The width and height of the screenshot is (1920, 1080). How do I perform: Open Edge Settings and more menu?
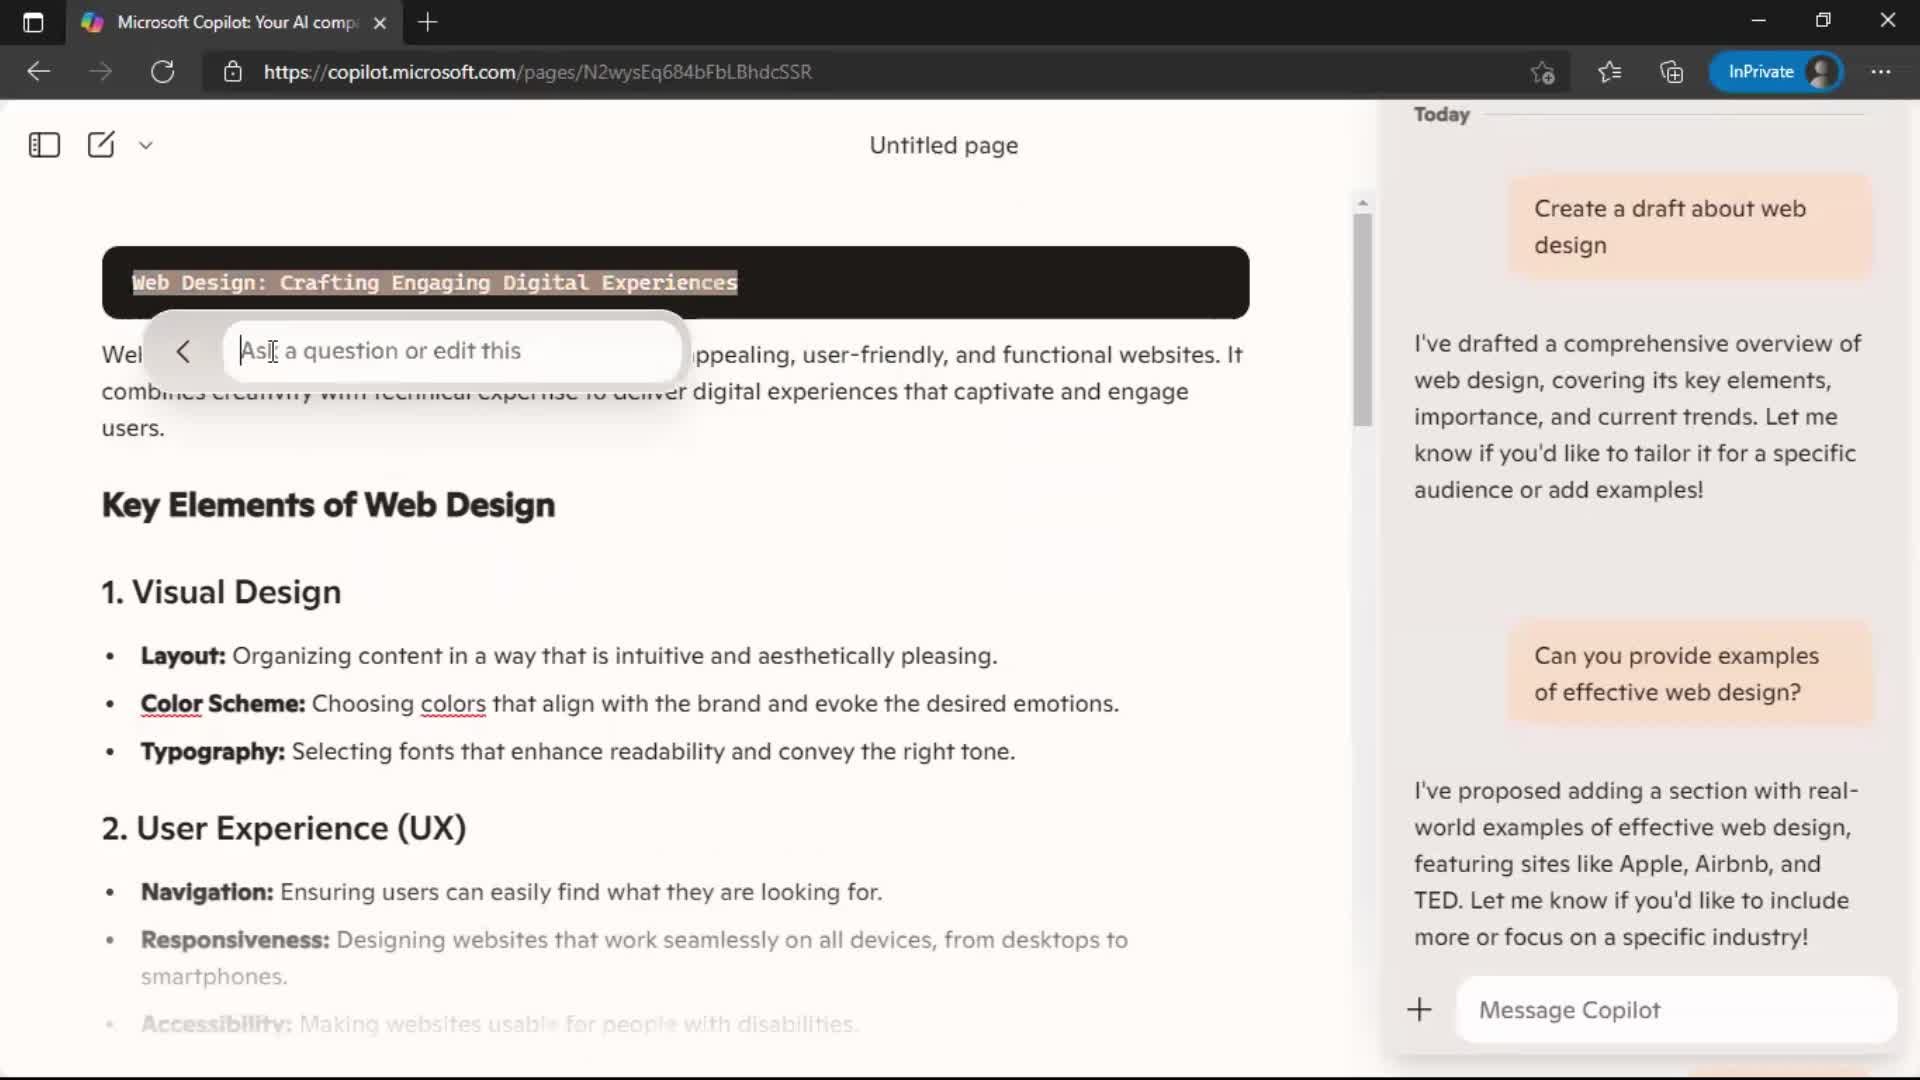(x=1881, y=72)
